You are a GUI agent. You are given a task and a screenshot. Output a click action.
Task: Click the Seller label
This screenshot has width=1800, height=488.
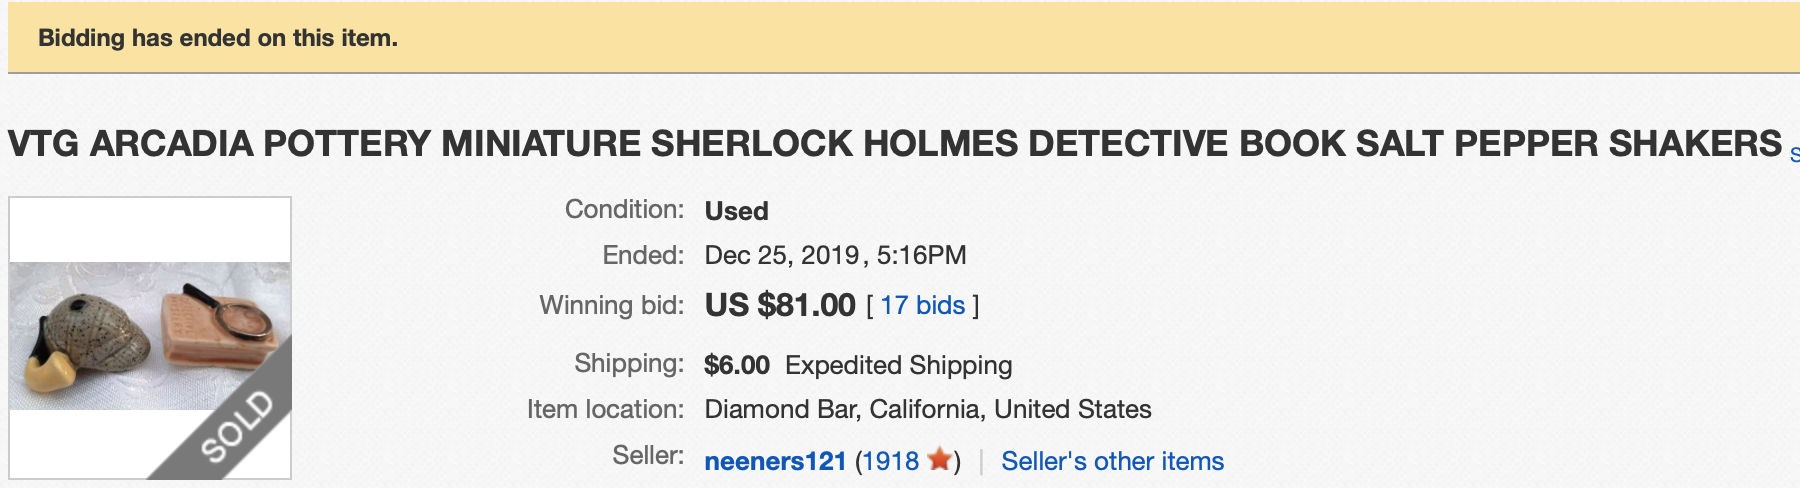(x=648, y=456)
